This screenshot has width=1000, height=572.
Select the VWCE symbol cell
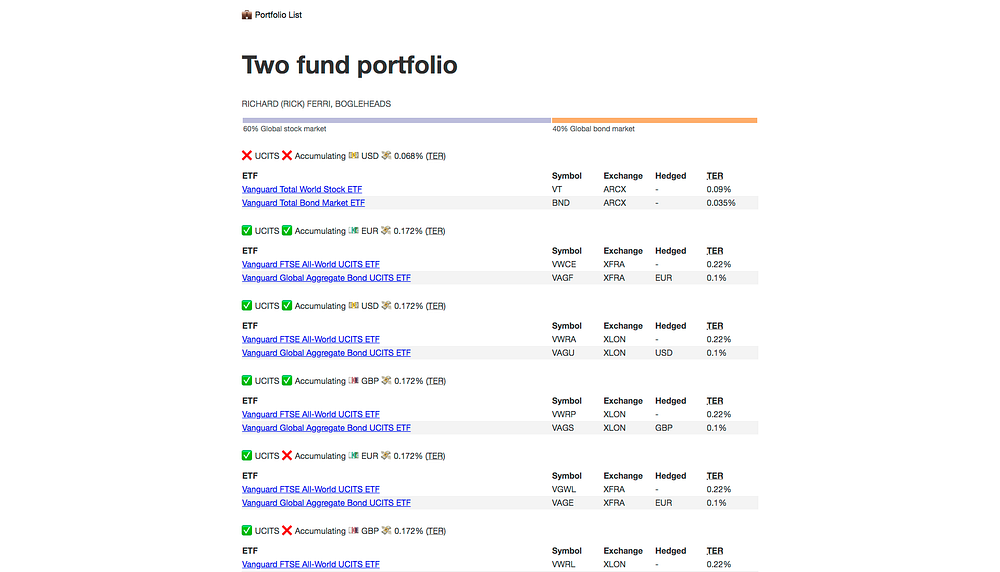tap(564, 264)
